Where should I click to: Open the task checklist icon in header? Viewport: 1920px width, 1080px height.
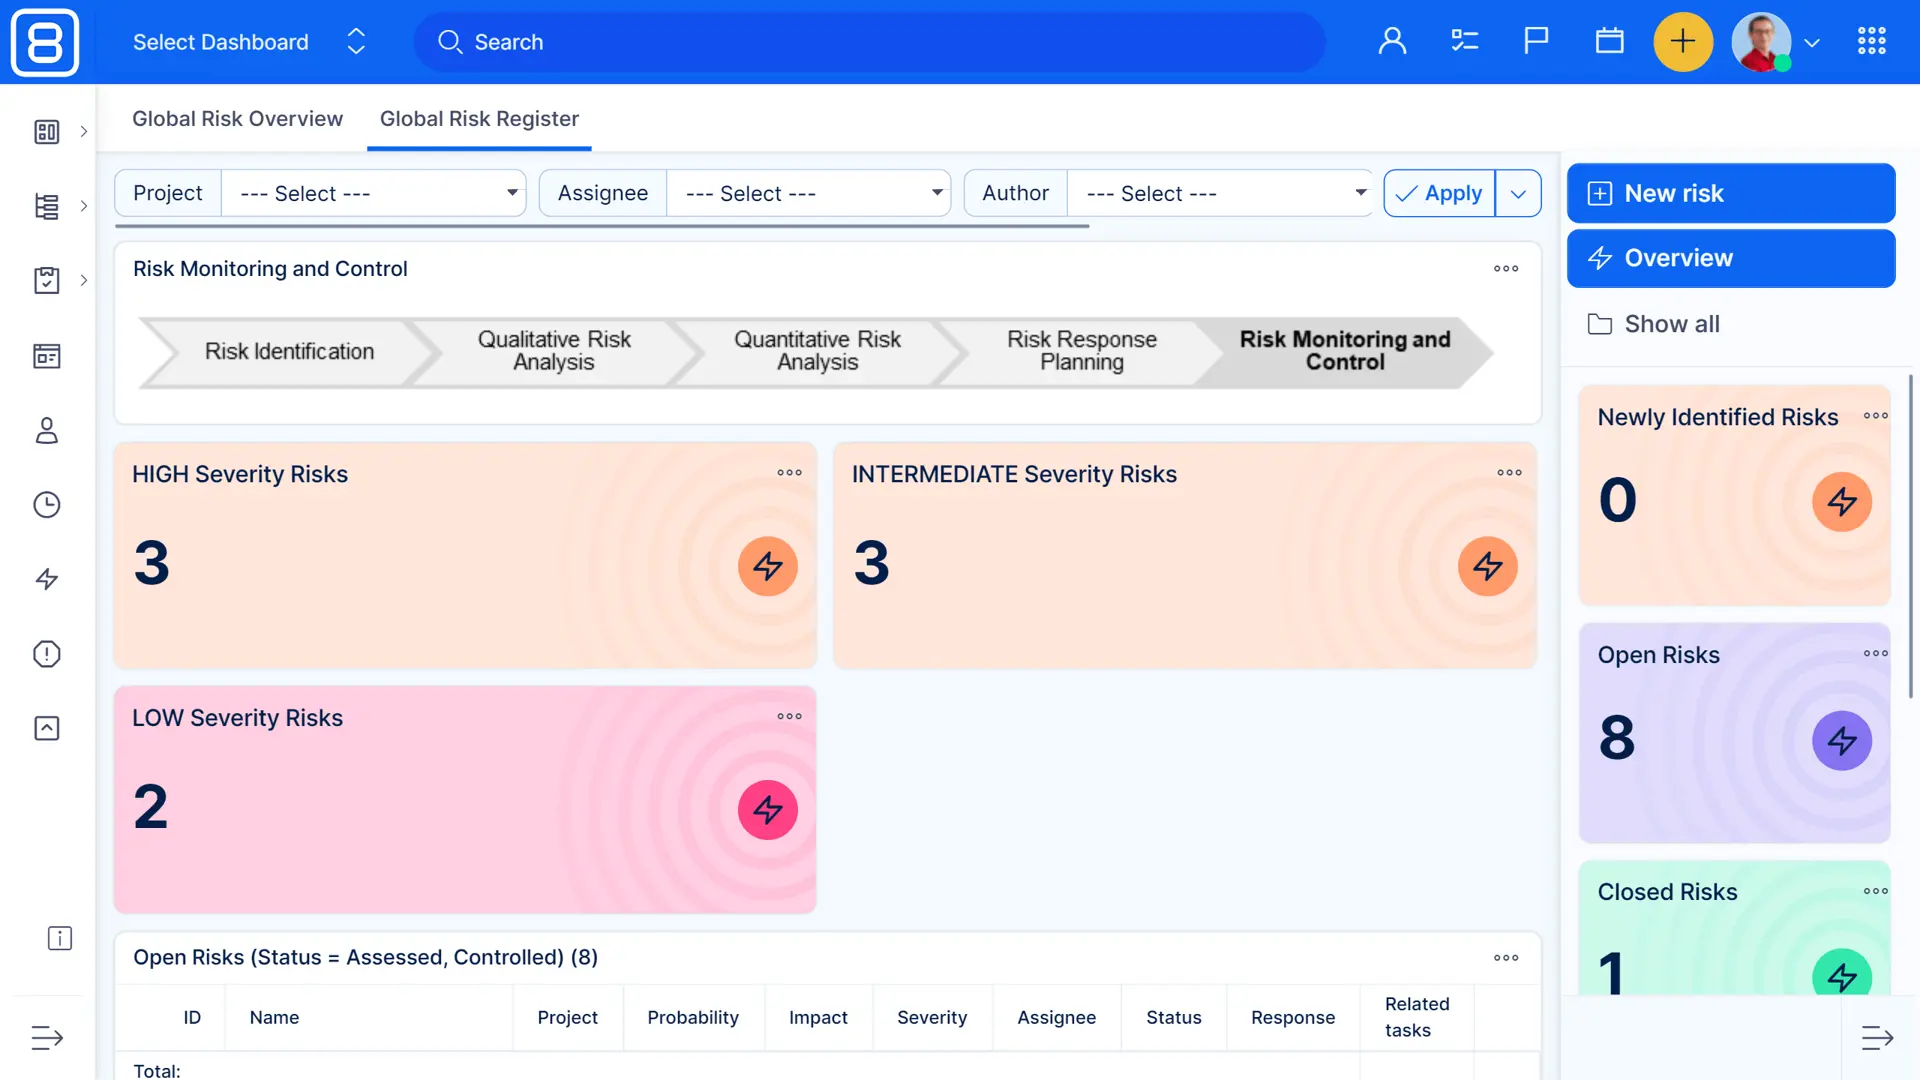(x=1464, y=41)
